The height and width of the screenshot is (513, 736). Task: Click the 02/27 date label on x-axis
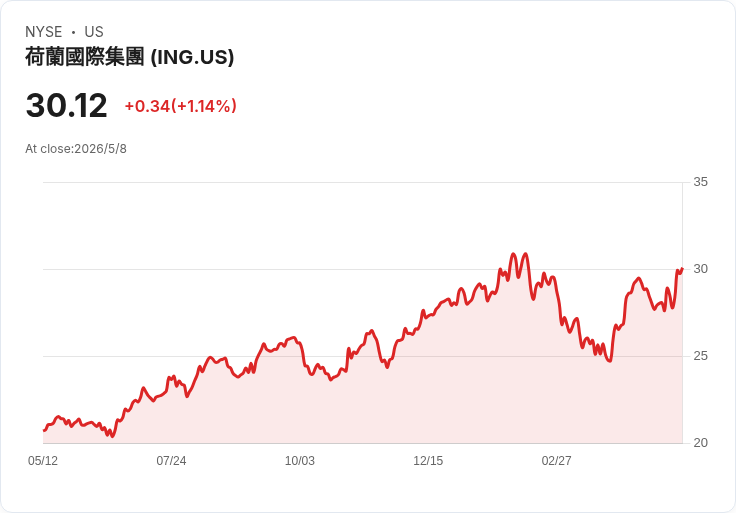click(557, 461)
